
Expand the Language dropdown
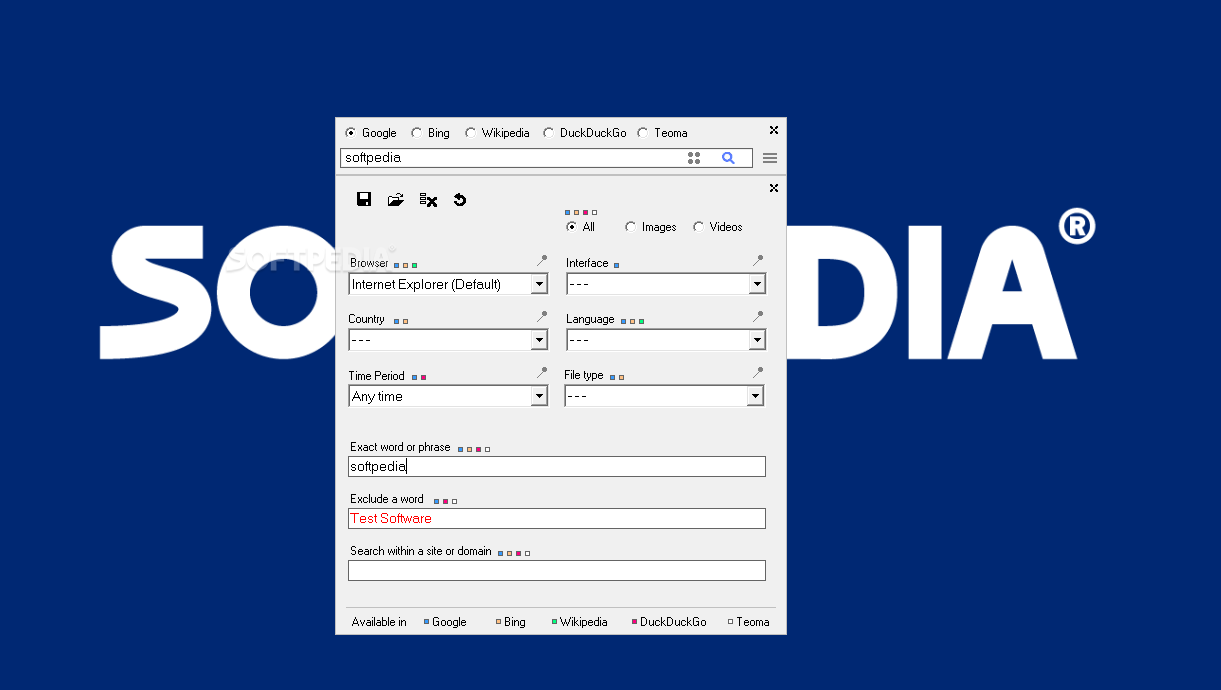757,341
